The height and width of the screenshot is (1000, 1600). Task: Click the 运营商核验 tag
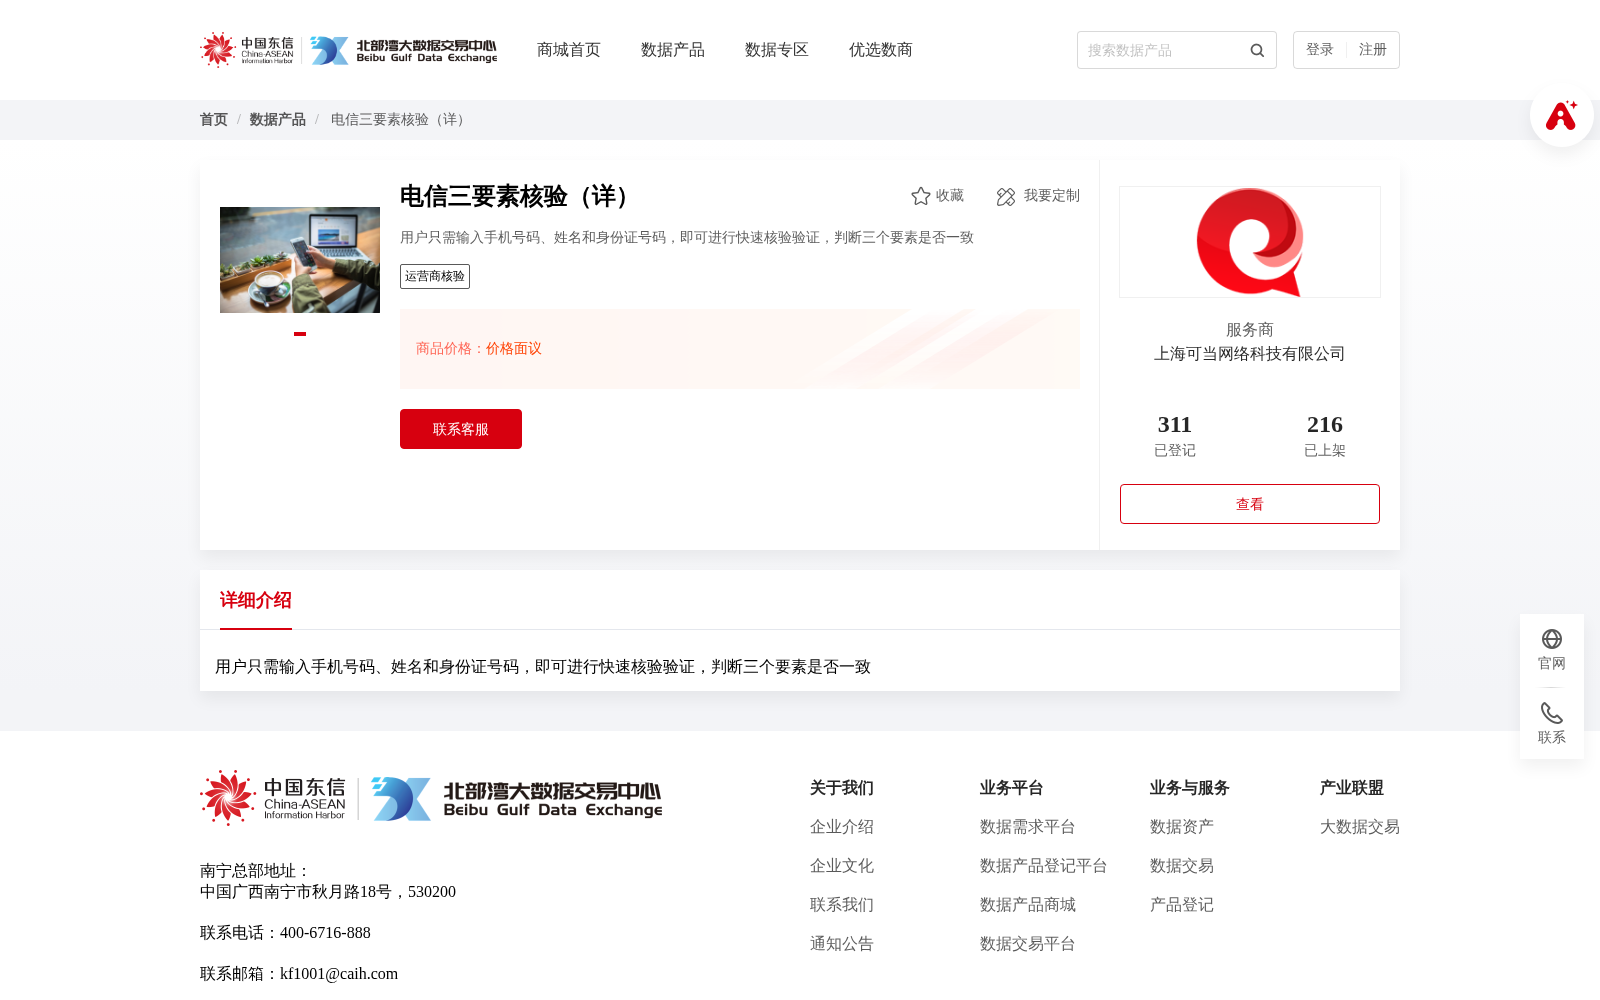[x=435, y=277]
